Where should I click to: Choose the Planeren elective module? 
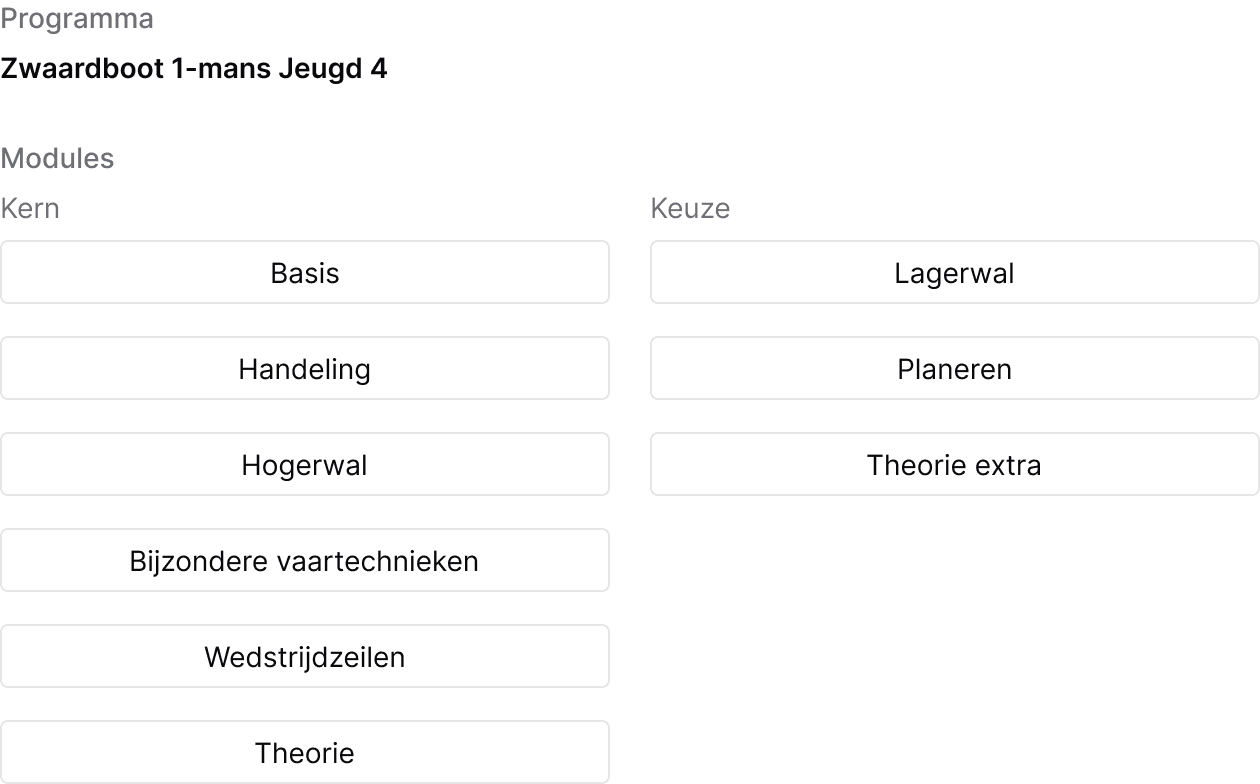coord(955,368)
